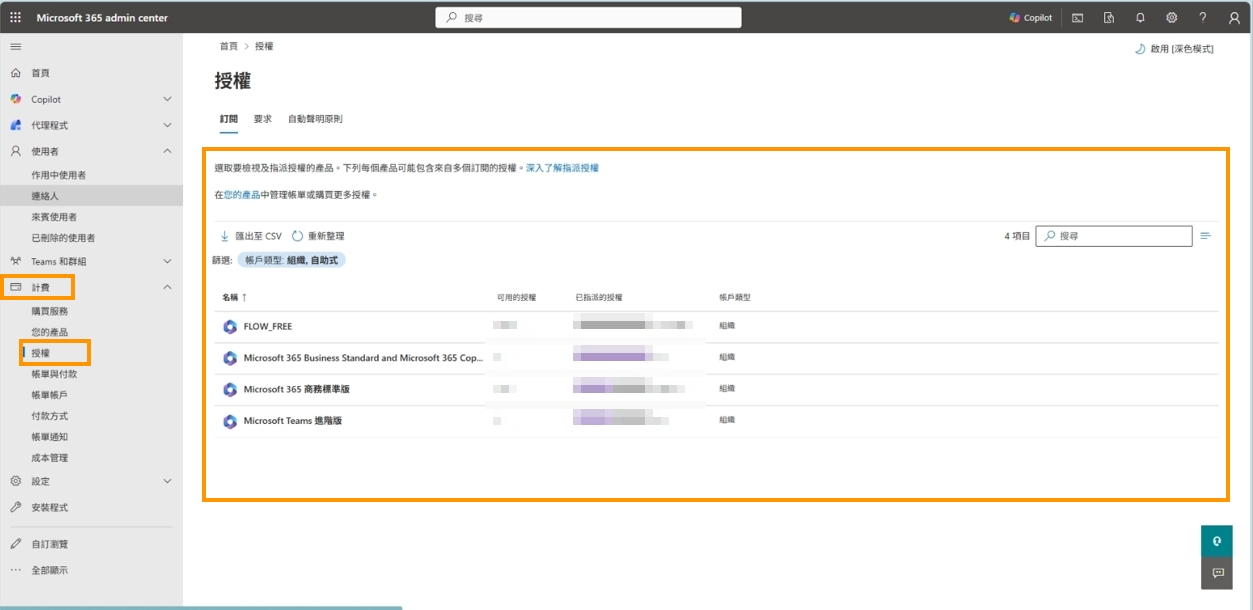Select 授權 in the sidebar

pyautogui.click(x=40, y=353)
